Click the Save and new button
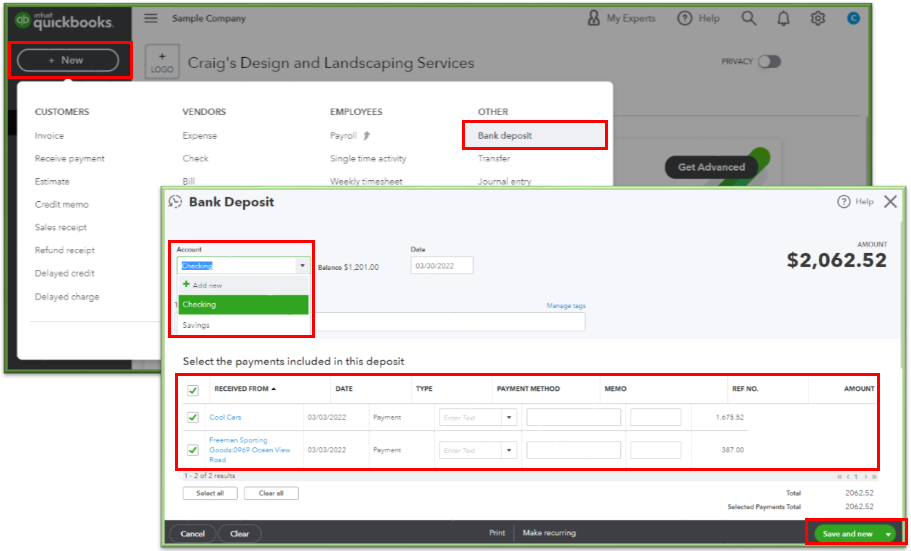Viewport: 911px width, 551px height. (848, 534)
